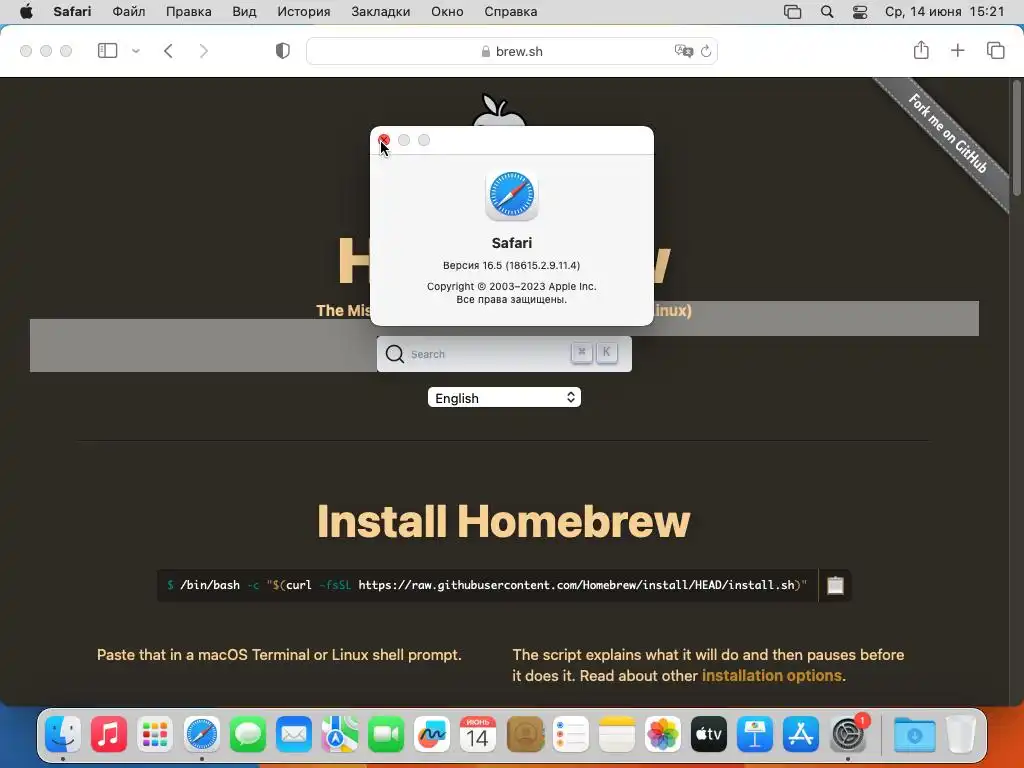The height and width of the screenshot is (768, 1024).
Task: Launch Music from the Dock
Action: pyautogui.click(x=109, y=734)
